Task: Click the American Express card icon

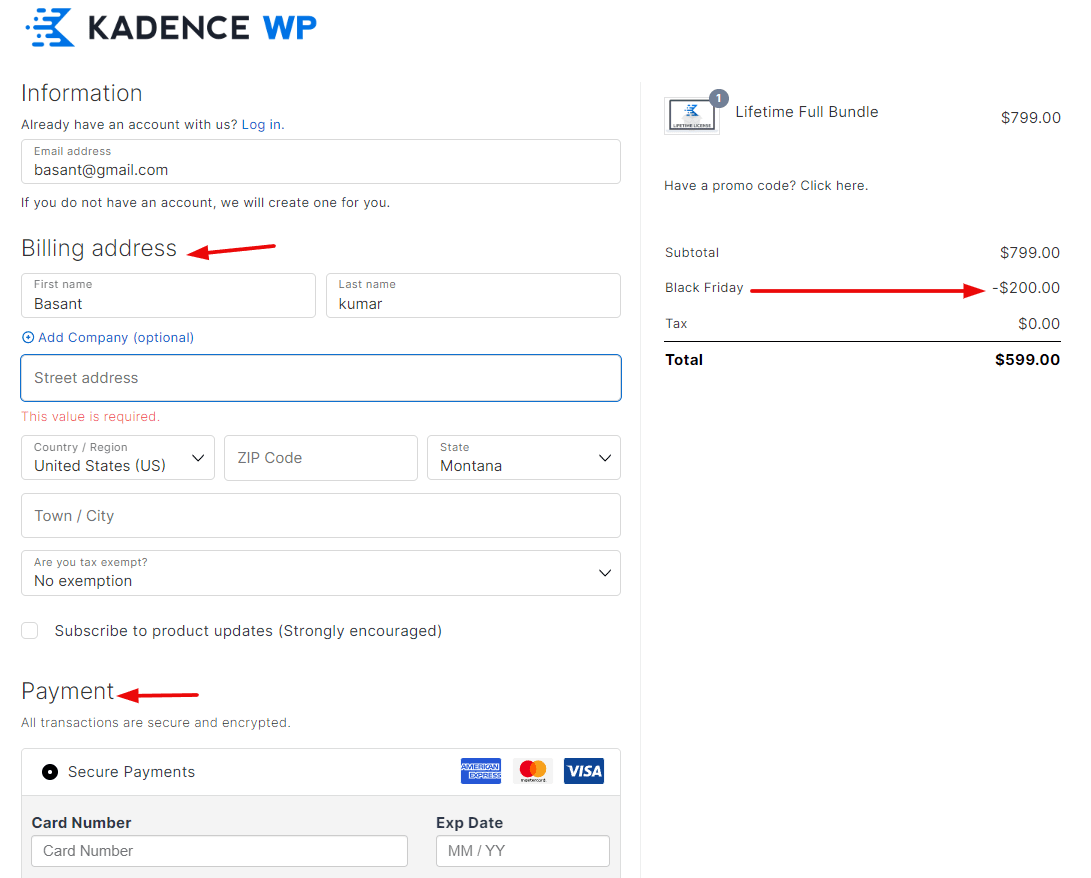Action: tap(480, 771)
